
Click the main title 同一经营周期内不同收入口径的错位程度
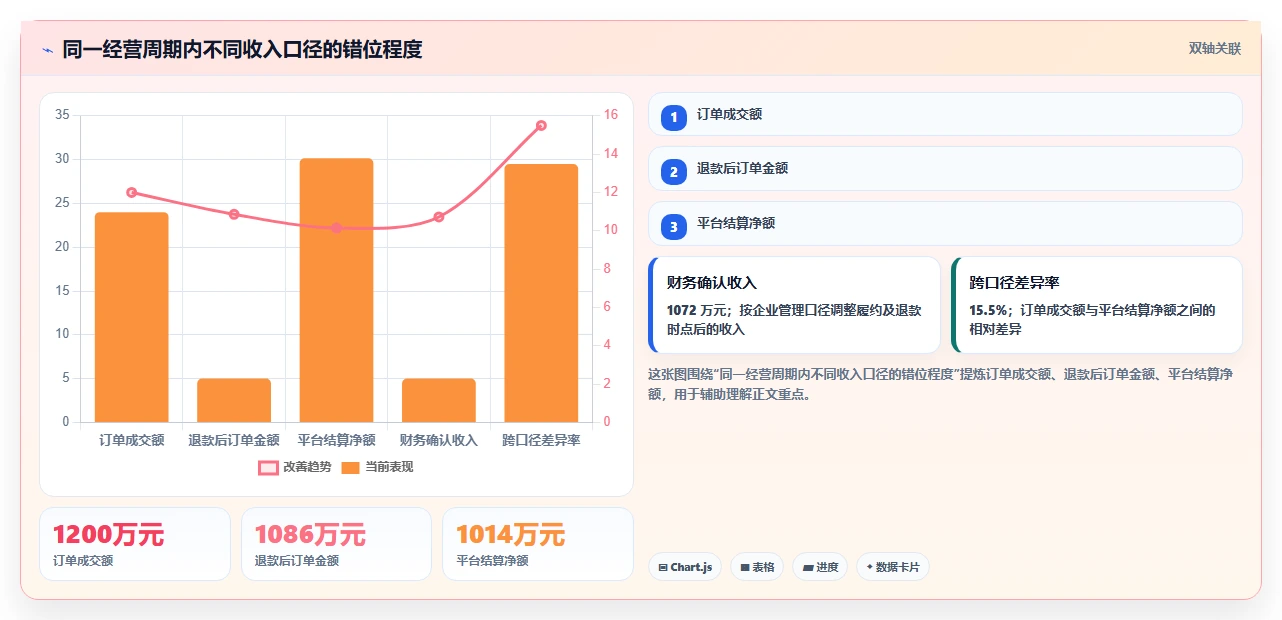coord(242,49)
